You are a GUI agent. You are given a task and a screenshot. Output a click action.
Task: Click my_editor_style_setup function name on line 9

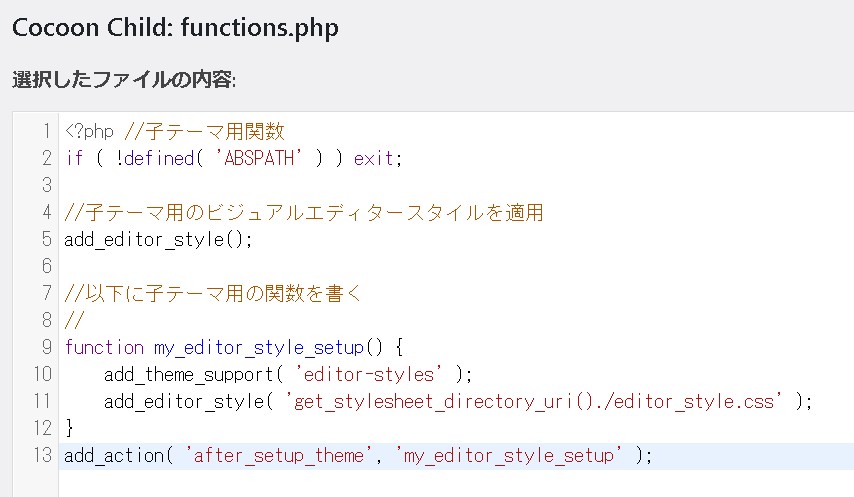click(258, 347)
